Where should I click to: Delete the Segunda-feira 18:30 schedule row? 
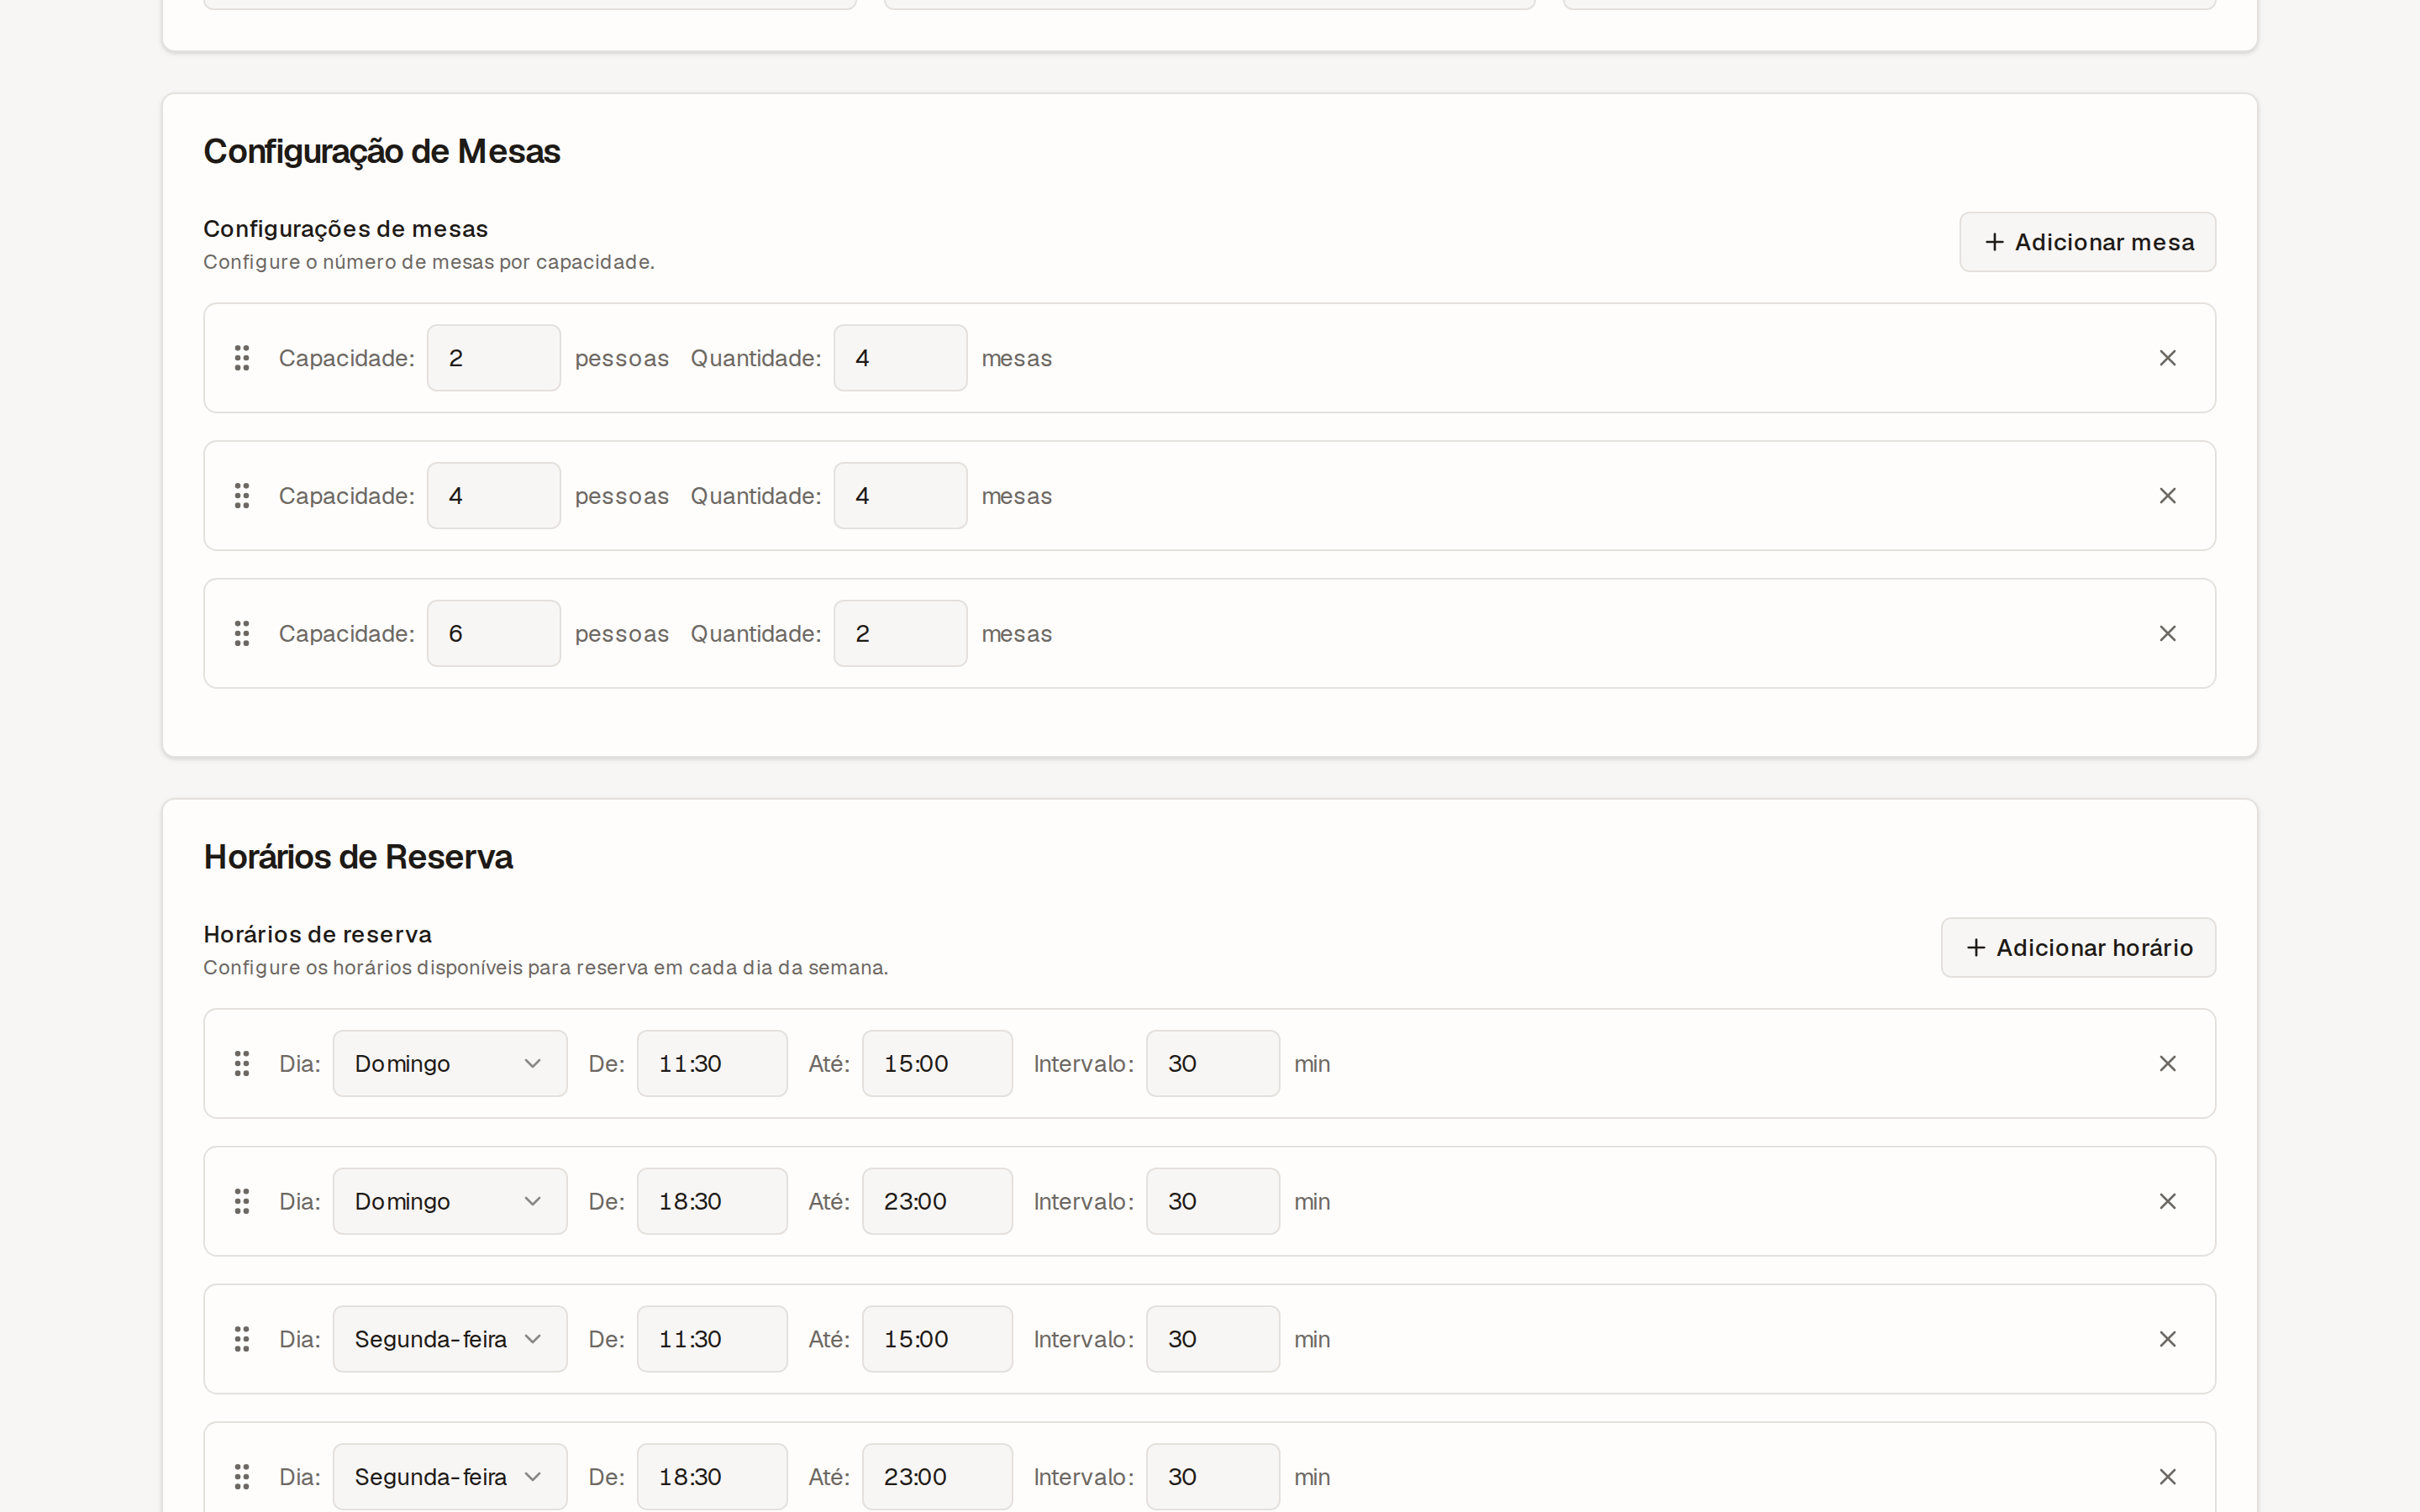click(x=2167, y=1478)
